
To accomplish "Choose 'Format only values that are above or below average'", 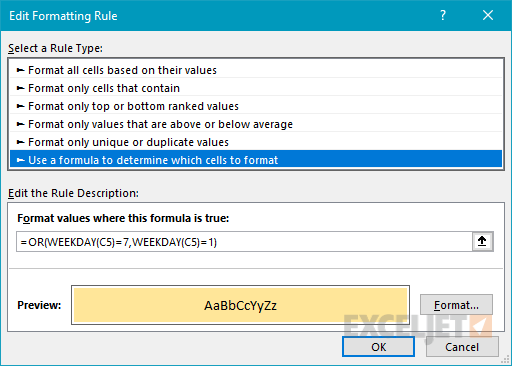I will [256, 124].
